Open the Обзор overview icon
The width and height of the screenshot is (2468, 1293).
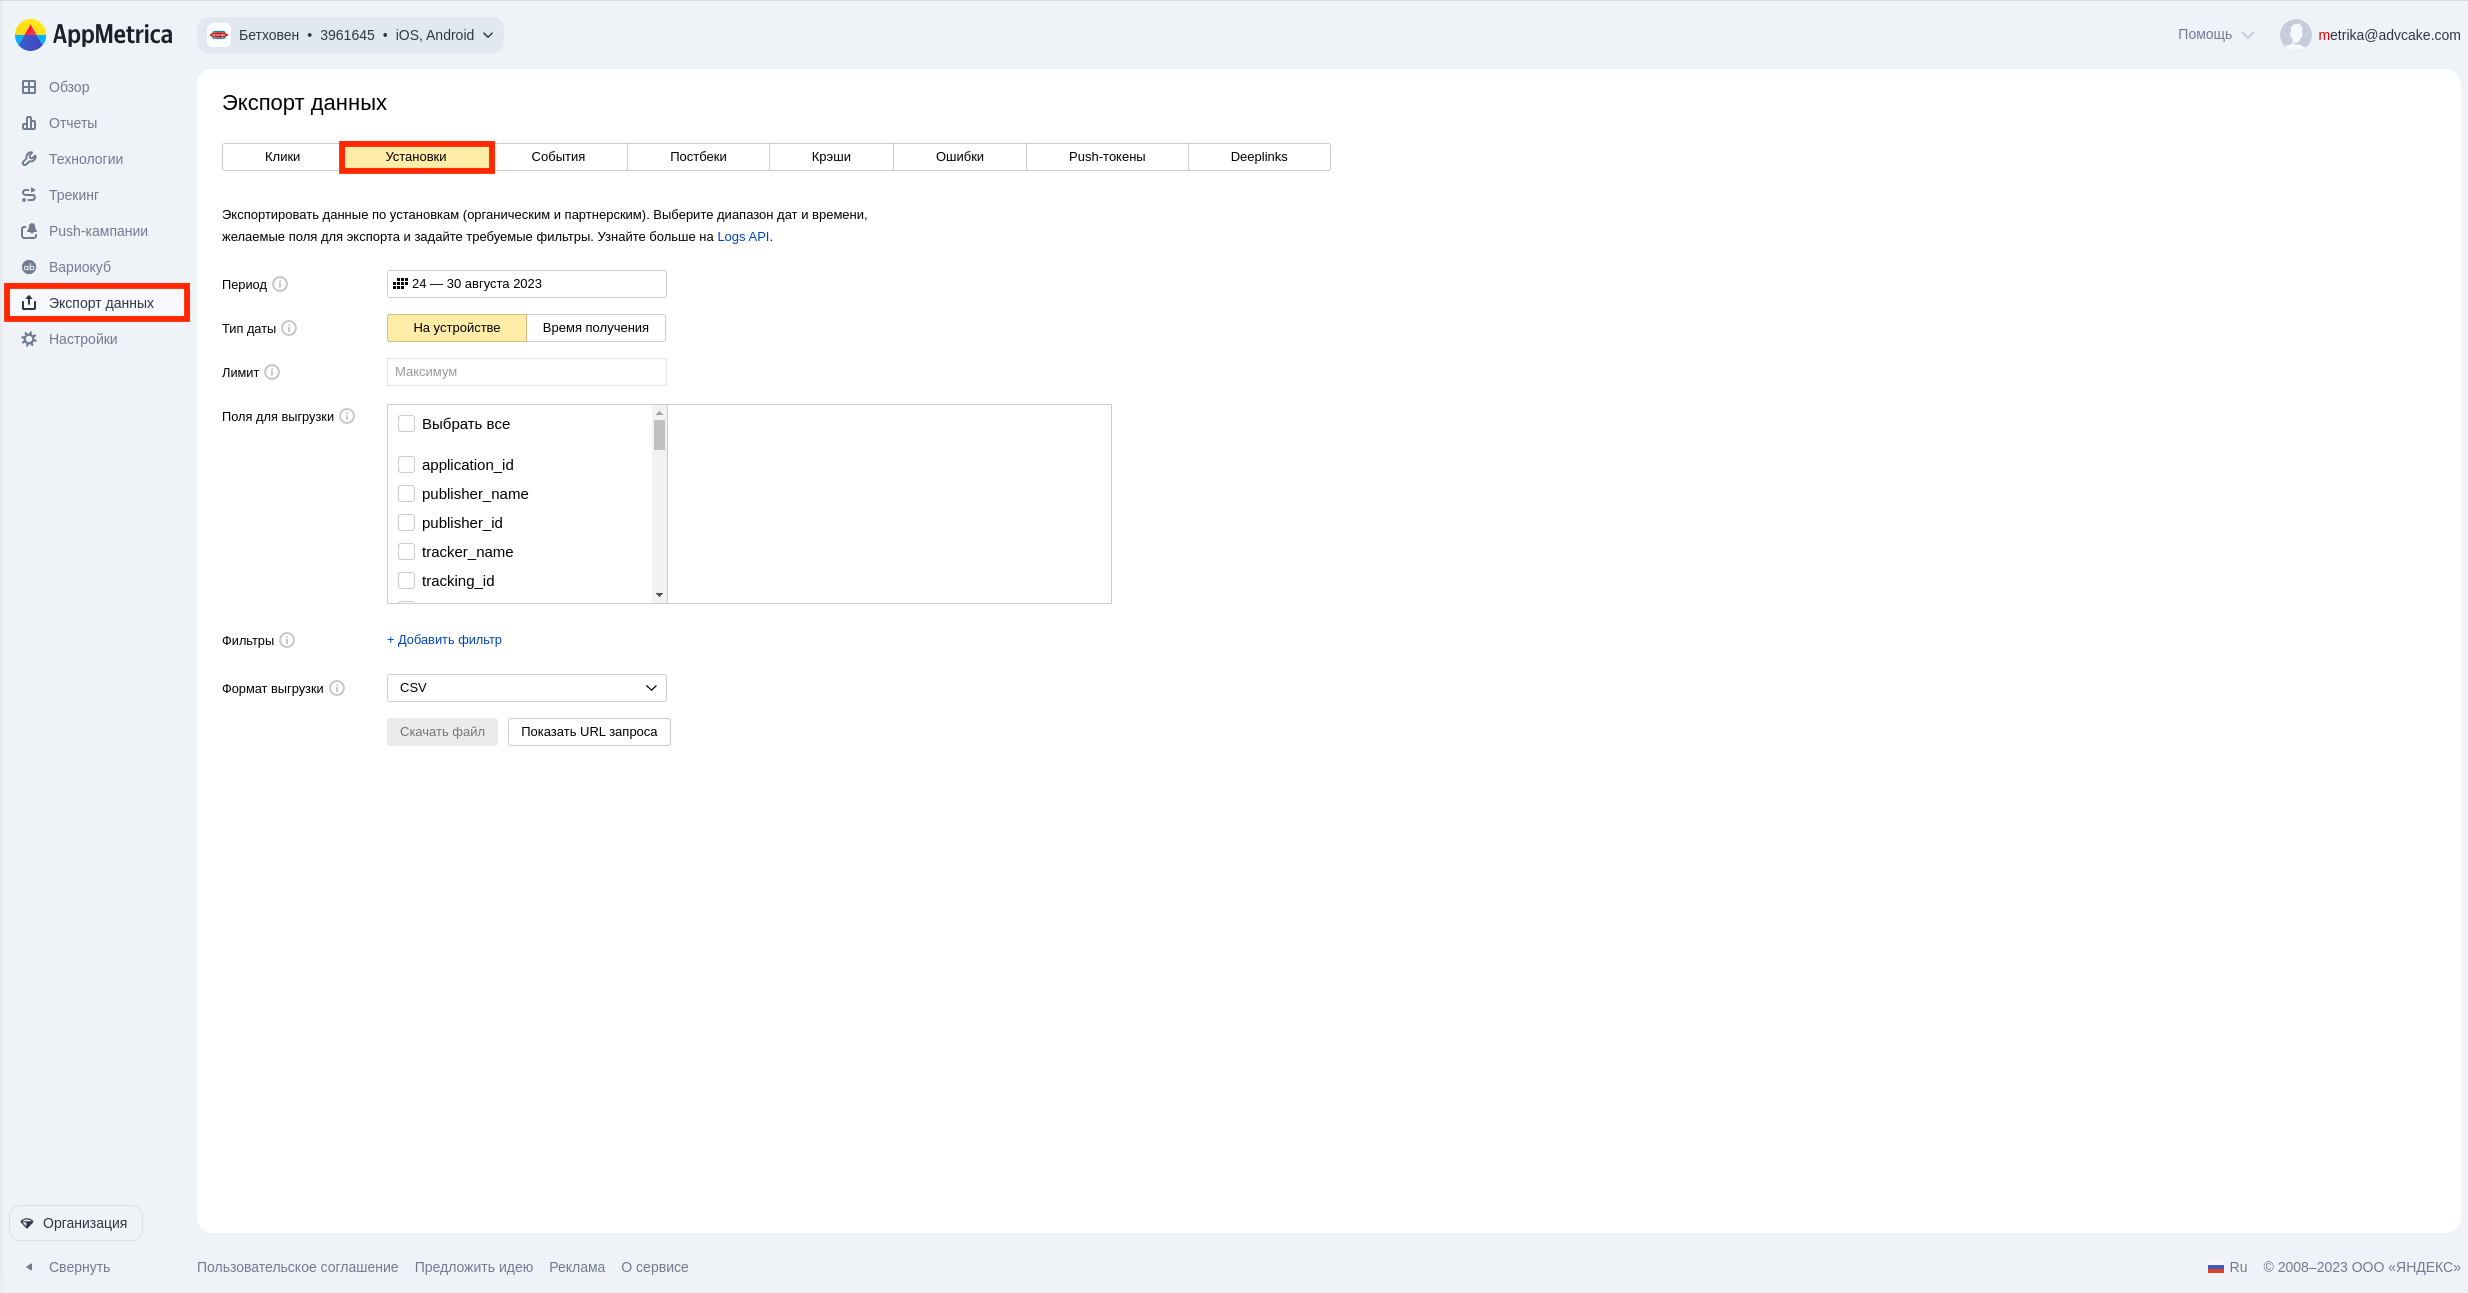pos(29,87)
